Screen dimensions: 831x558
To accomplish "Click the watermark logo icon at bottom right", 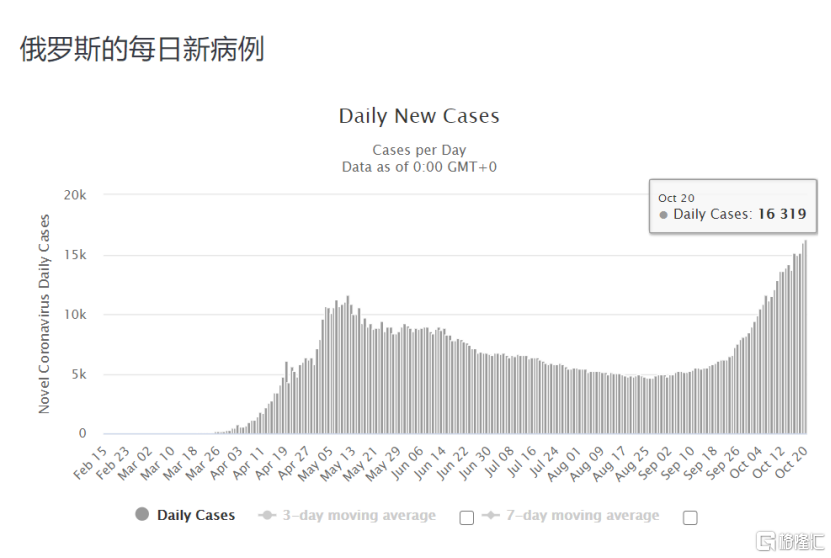I will (x=766, y=541).
